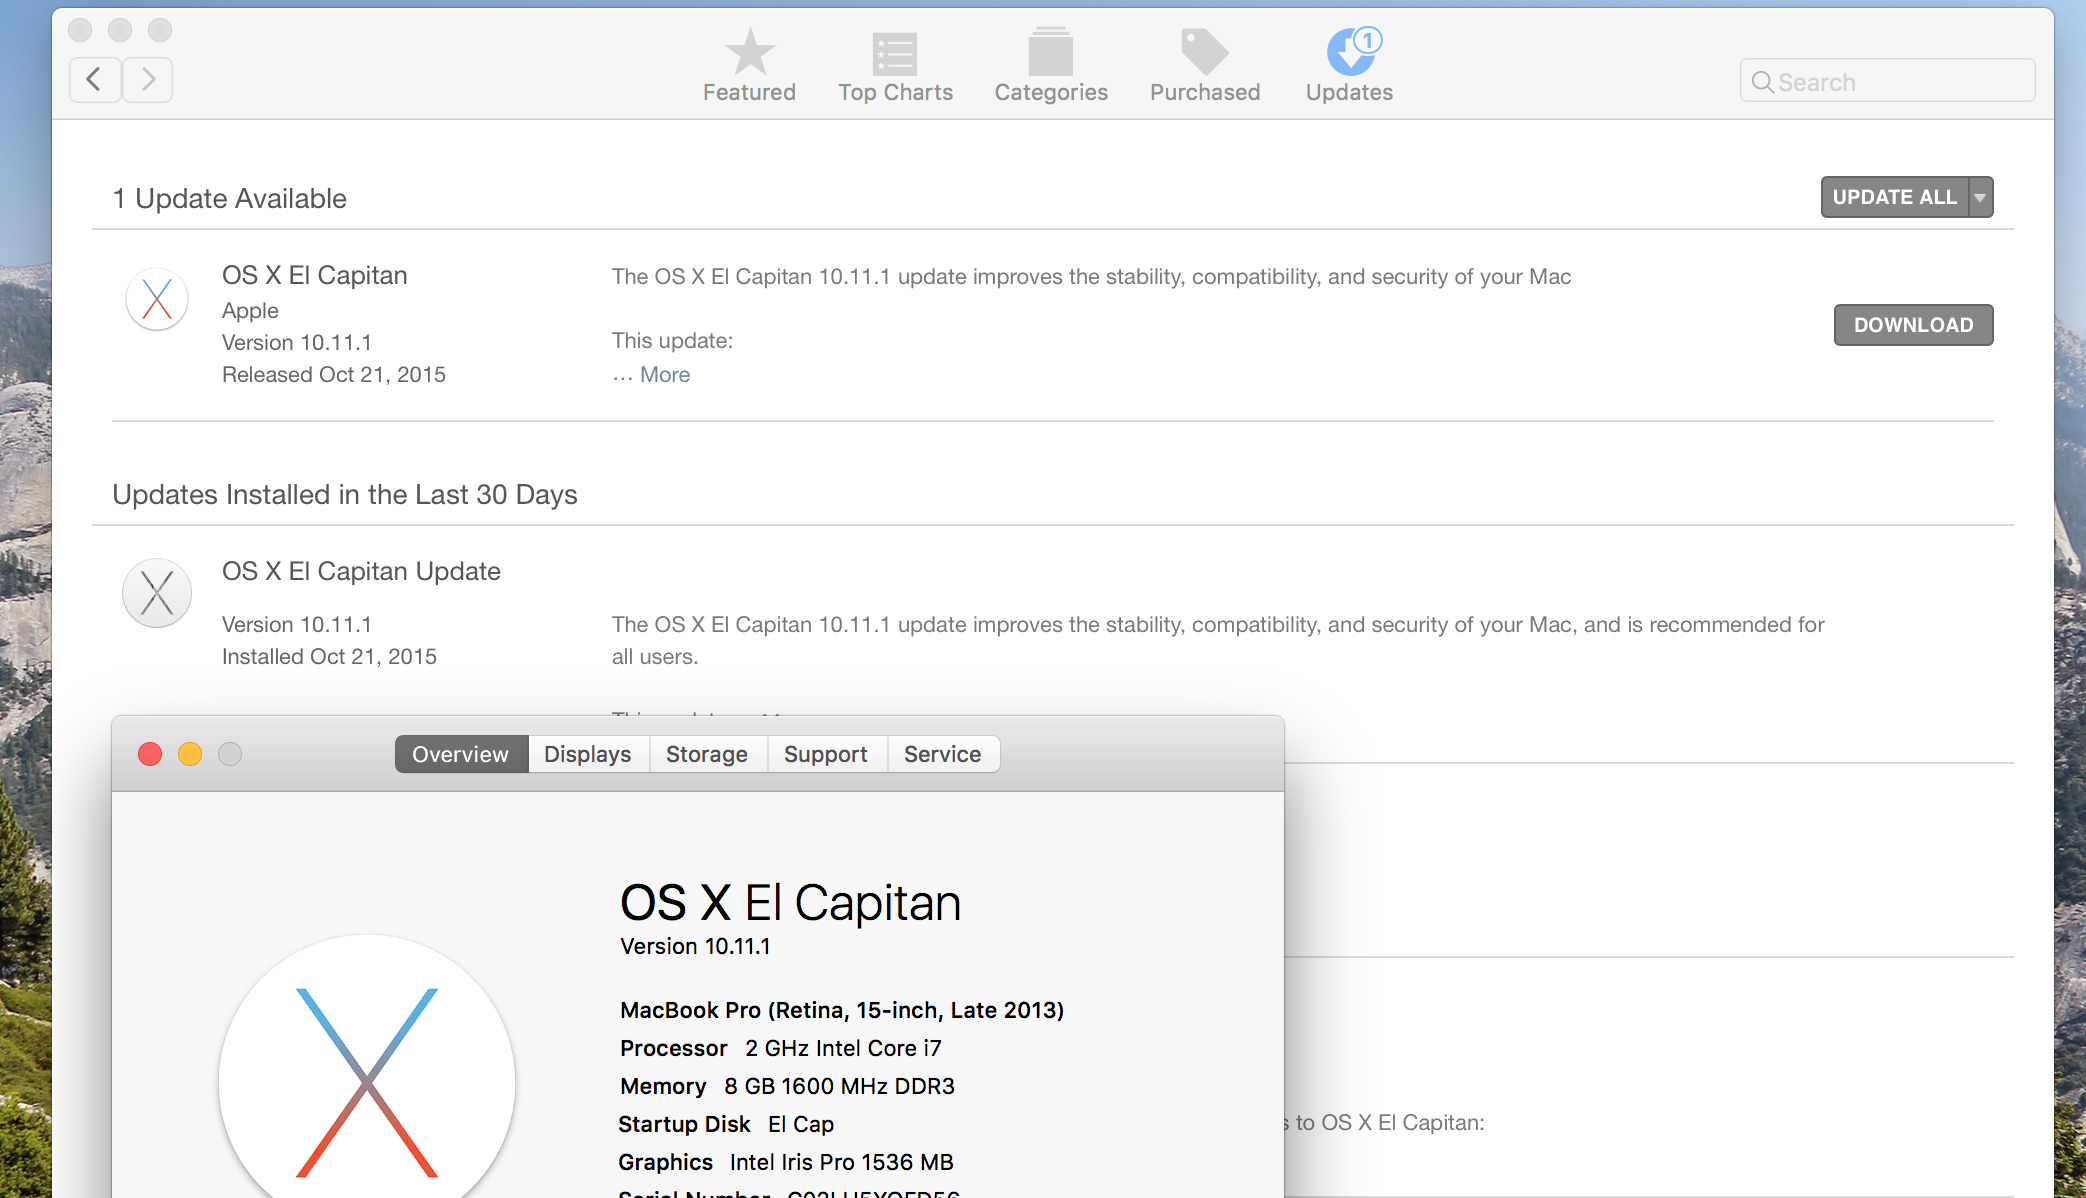Click the El Capitan Update installed icon
This screenshot has width=2086, height=1198.
[157, 593]
